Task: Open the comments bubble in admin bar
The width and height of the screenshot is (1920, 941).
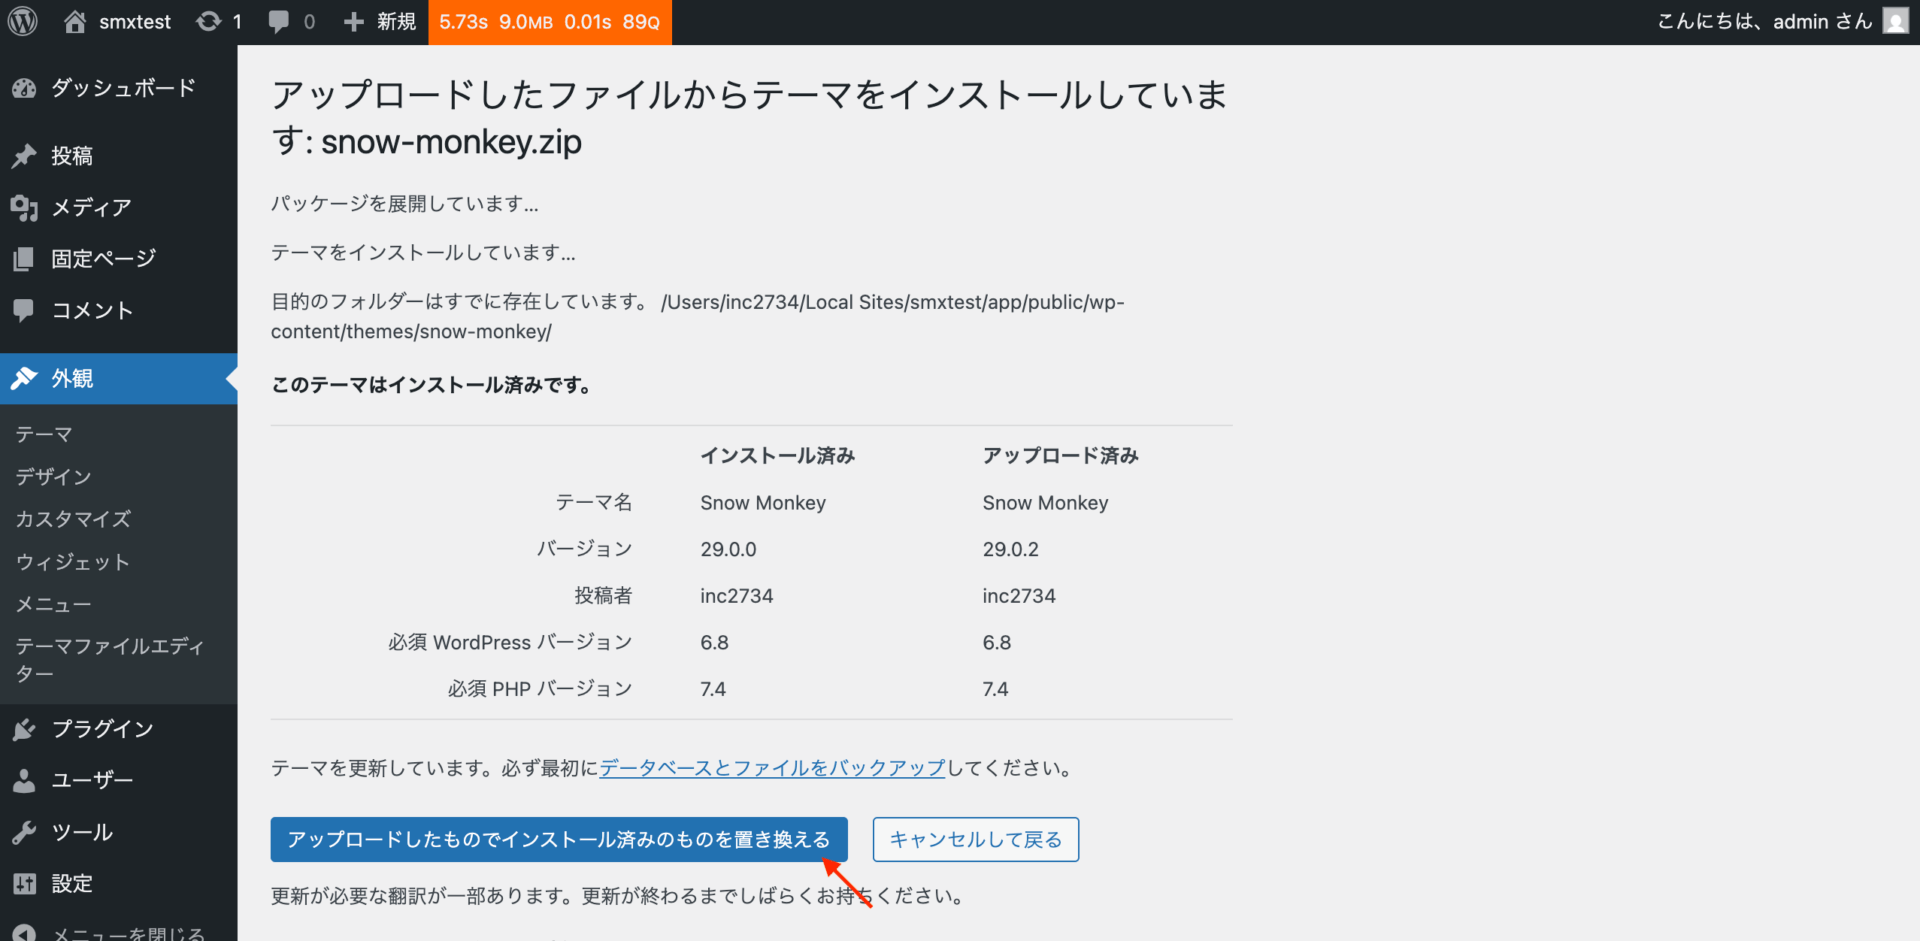Action: coord(278,22)
